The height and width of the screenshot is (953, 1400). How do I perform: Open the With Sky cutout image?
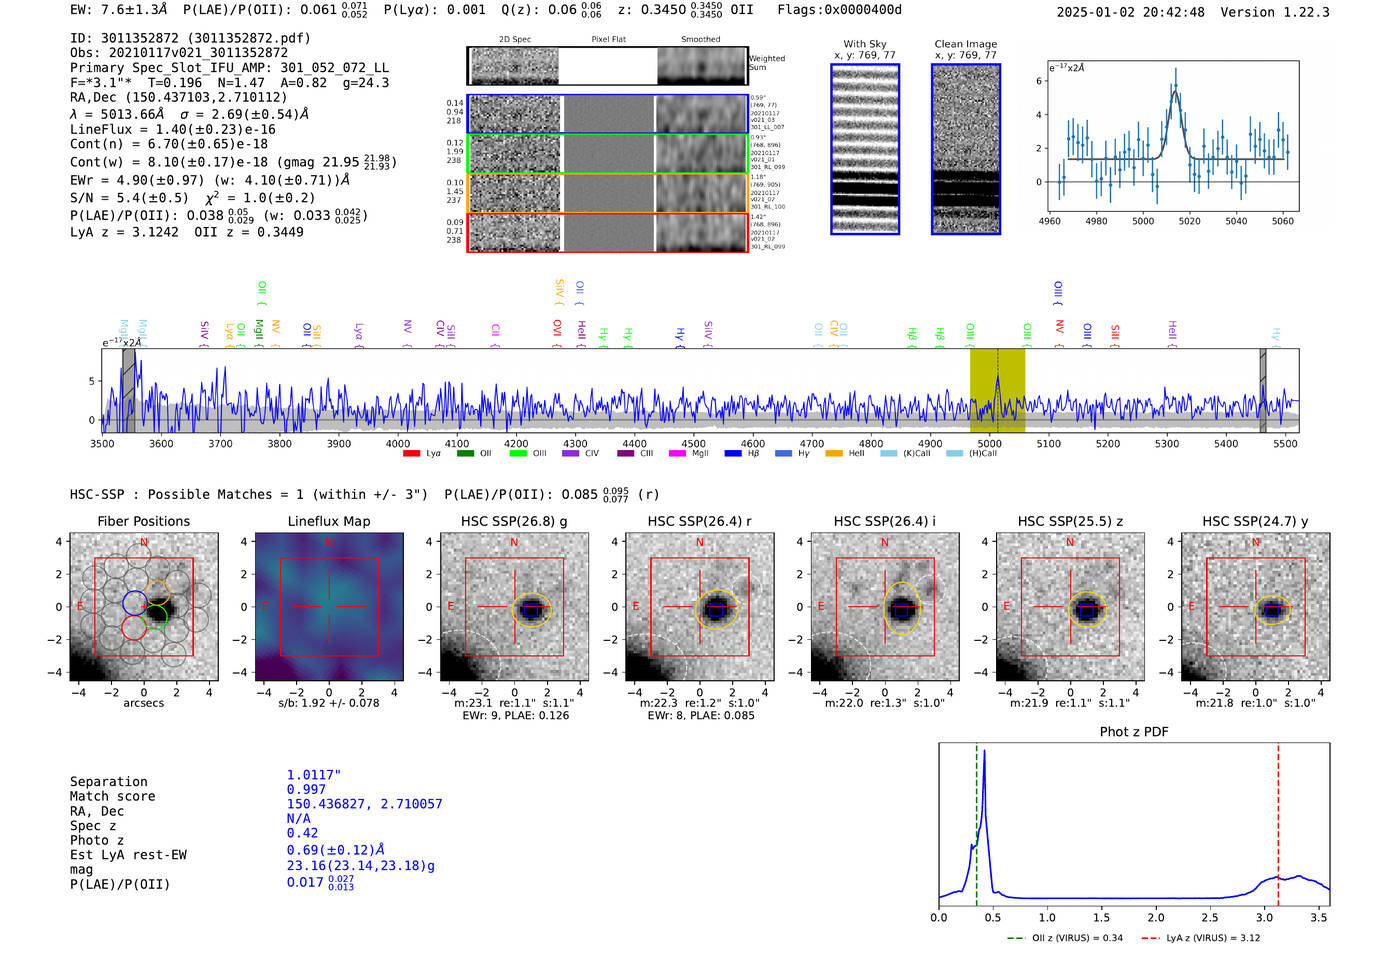click(x=865, y=149)
